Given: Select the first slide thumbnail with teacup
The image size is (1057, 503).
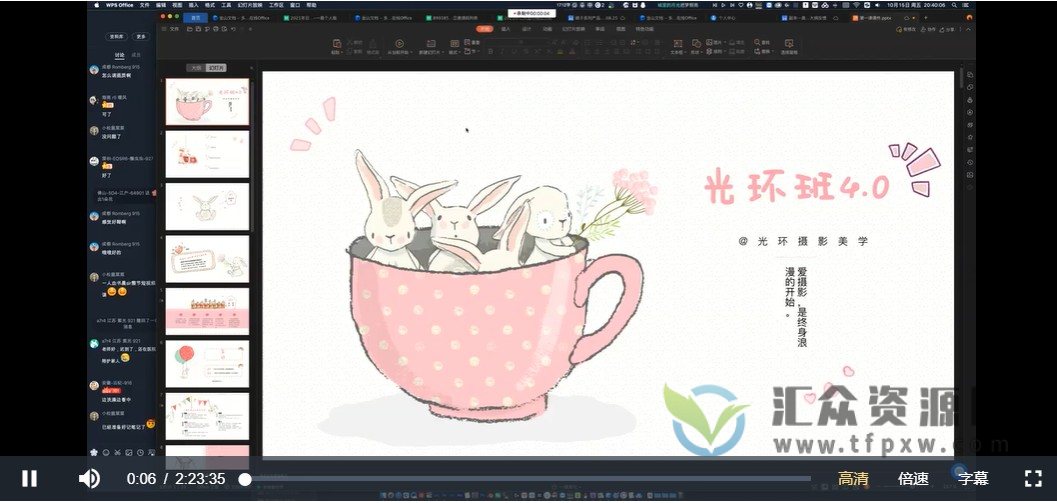Looking at the screenshot, I should tap(207, 102).
